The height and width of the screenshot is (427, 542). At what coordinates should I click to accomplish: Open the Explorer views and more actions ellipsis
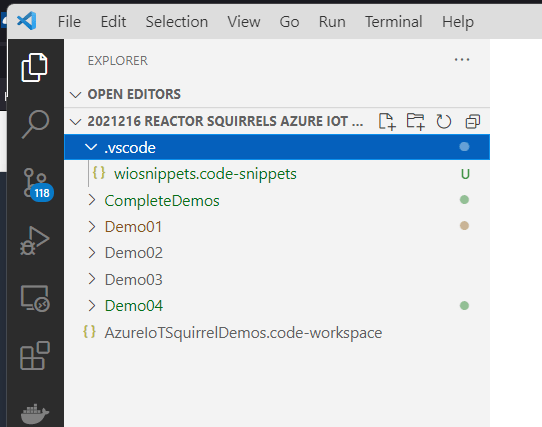[x=462, y=60]
